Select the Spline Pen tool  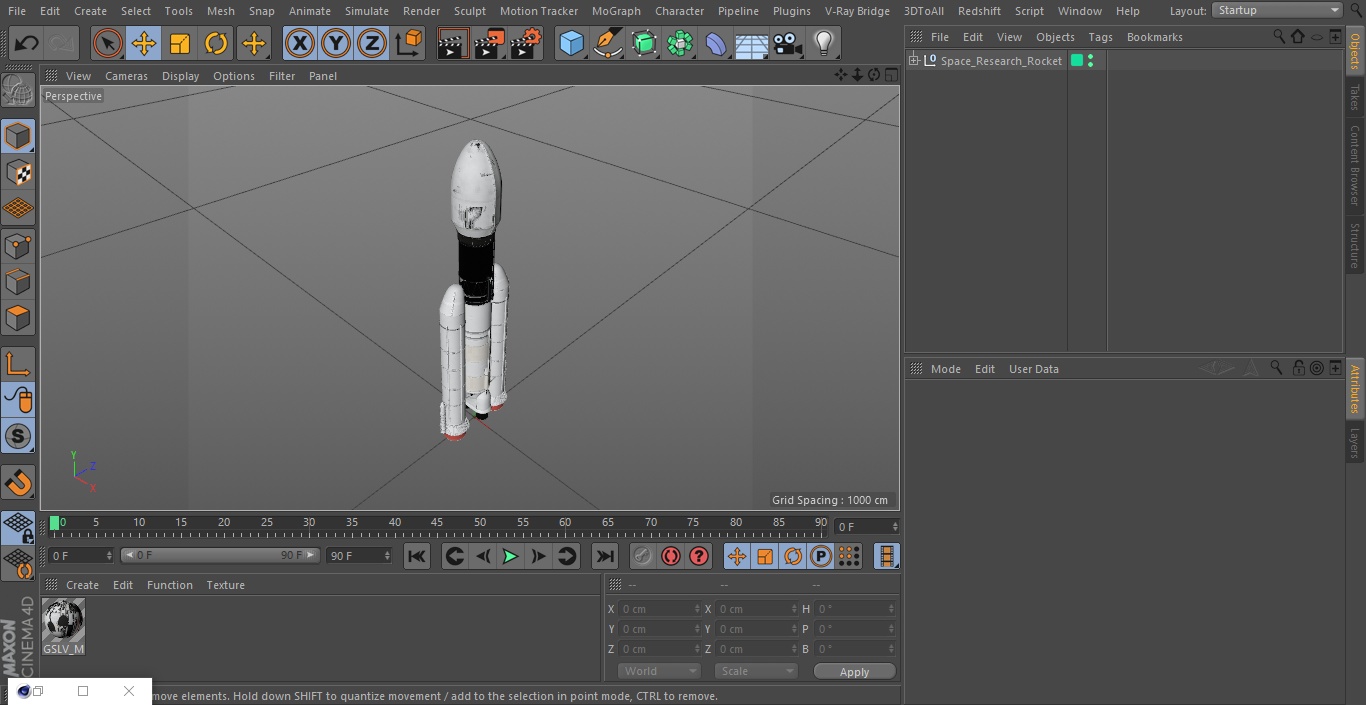(x=607, y=43)
